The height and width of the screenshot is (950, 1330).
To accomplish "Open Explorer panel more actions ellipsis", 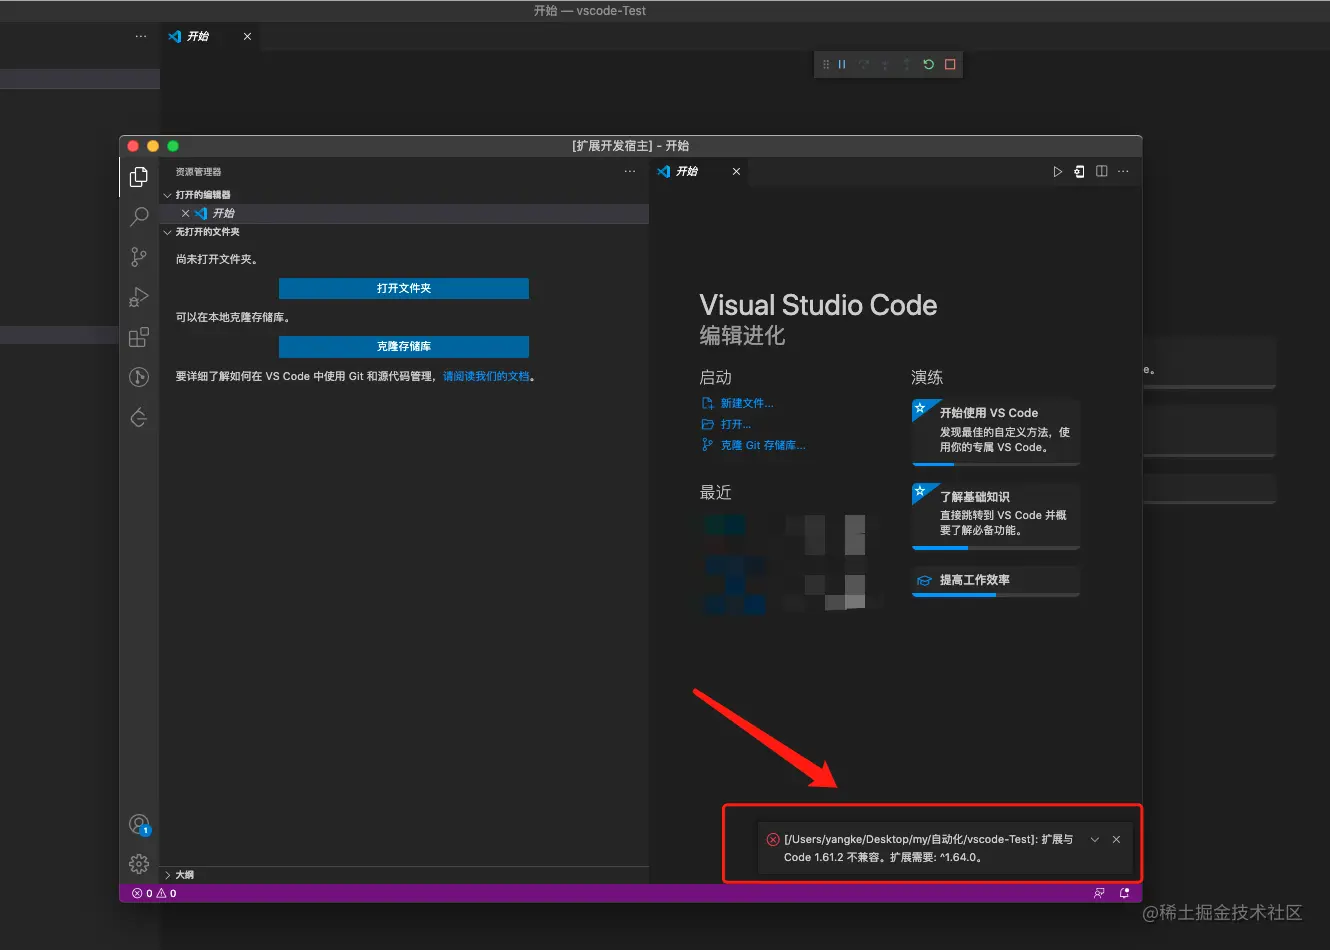I will click(630, 172).
